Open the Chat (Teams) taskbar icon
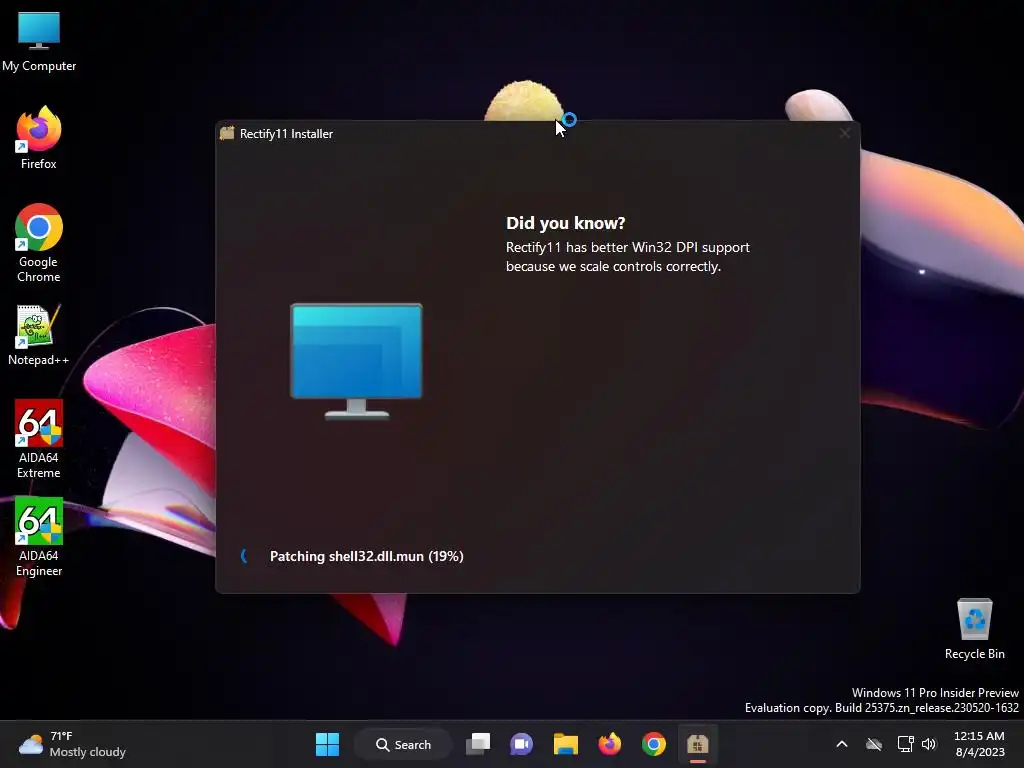The image size is (1024, 768). point(522,744)
